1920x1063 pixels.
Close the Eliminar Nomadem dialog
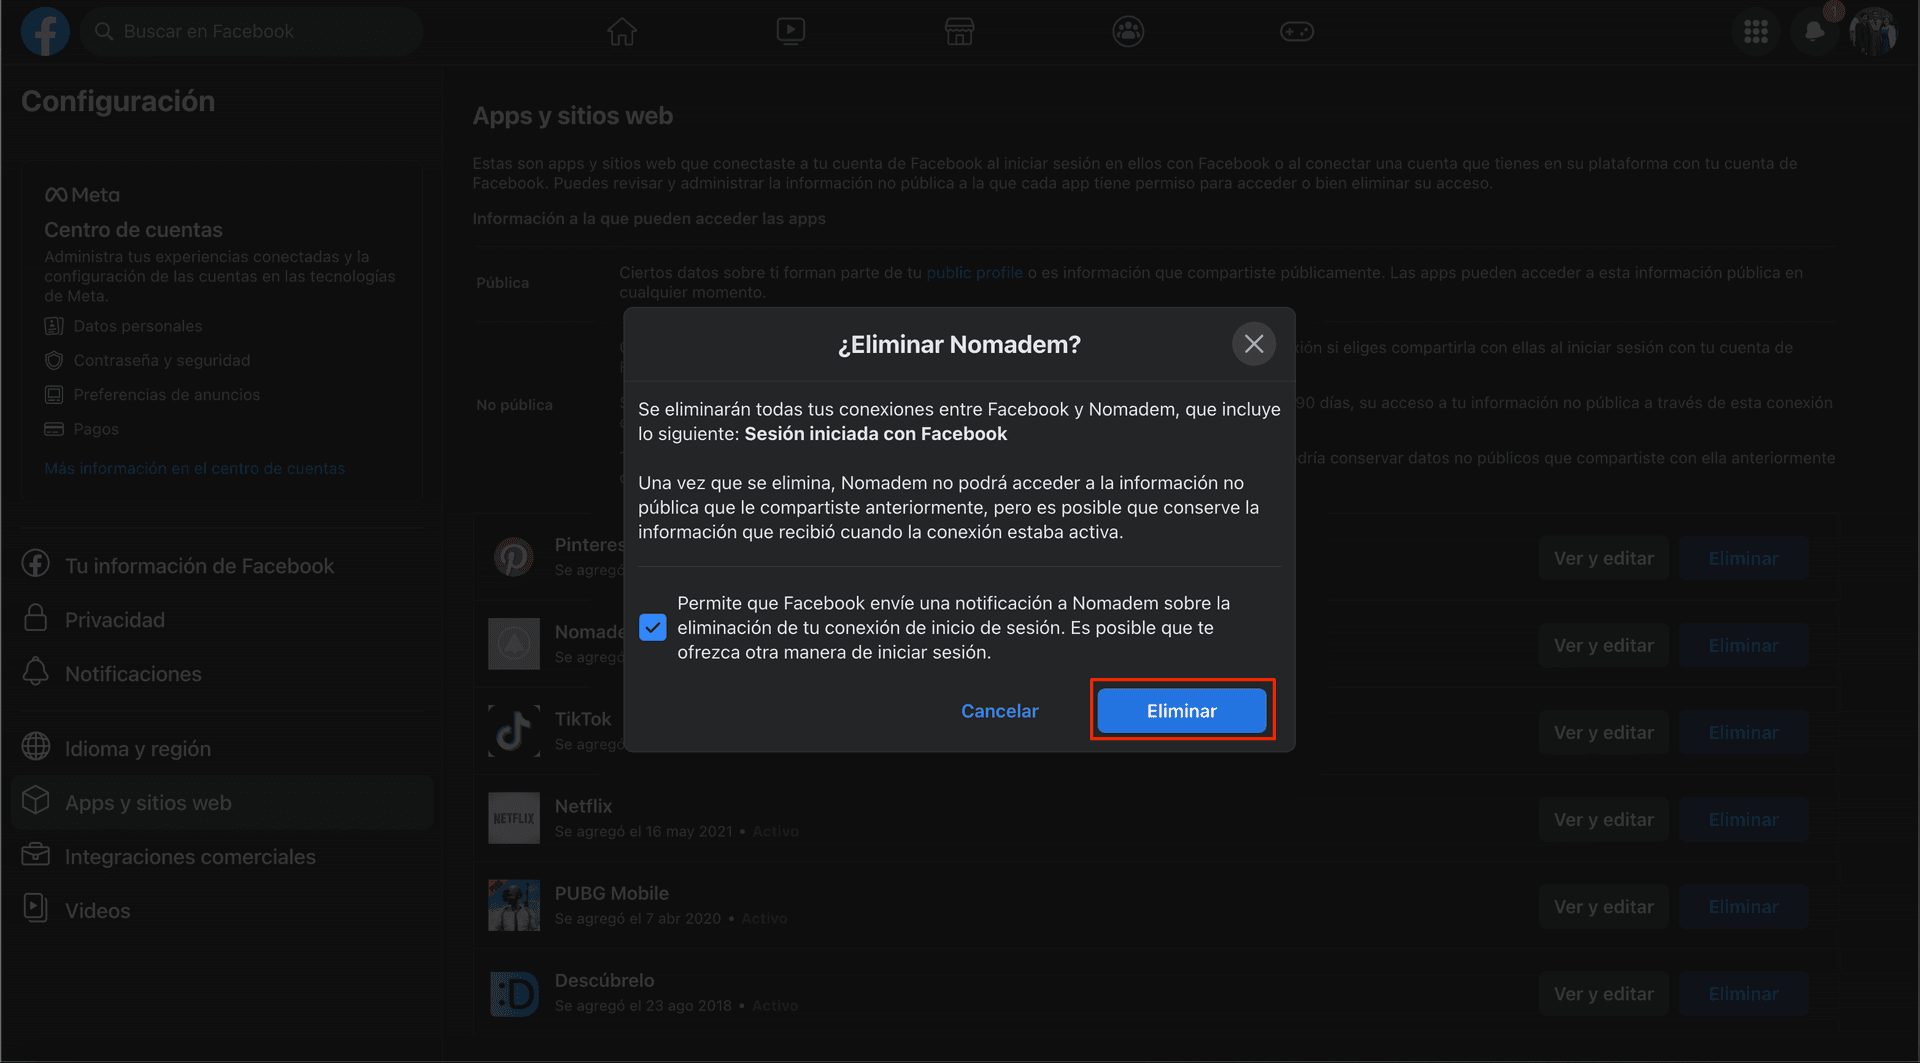point(1254,344)
